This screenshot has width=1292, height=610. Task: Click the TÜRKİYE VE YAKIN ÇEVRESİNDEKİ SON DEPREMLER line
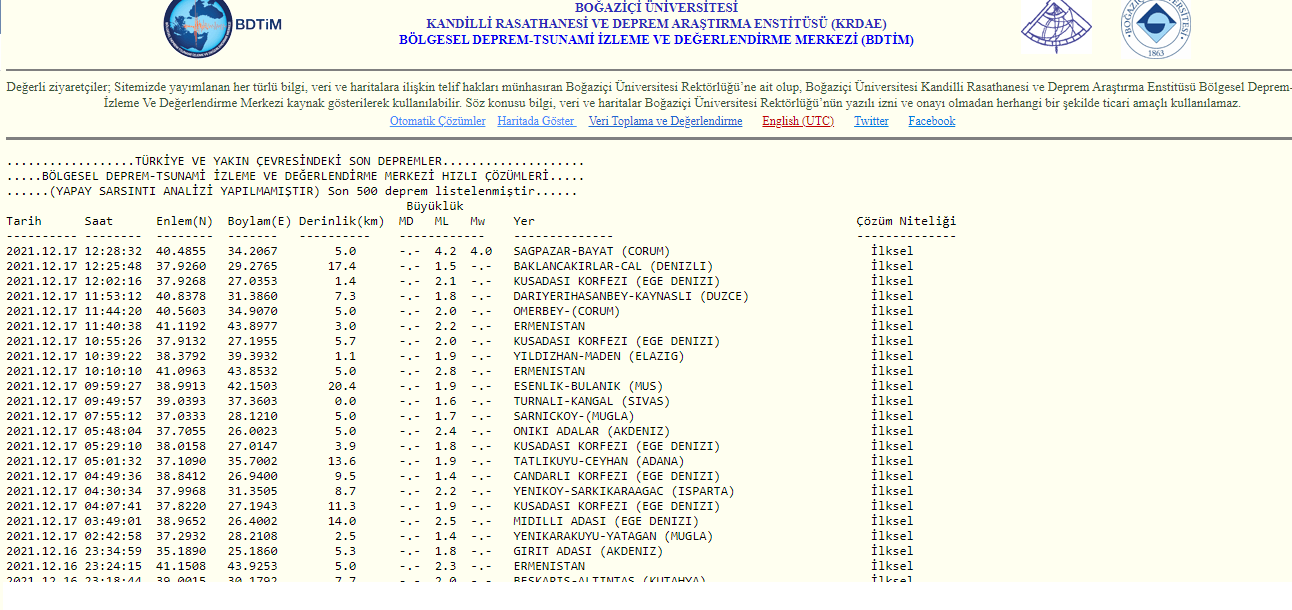tap(295, 161)
